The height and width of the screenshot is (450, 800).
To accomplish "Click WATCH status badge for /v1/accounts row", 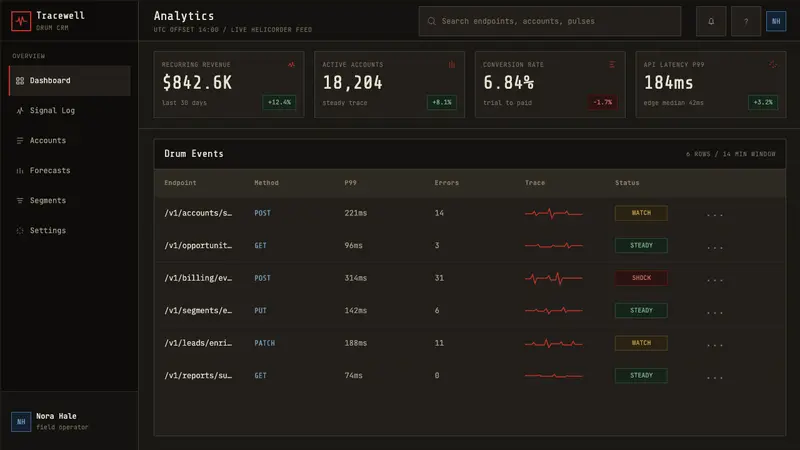I will click(641, 213).
